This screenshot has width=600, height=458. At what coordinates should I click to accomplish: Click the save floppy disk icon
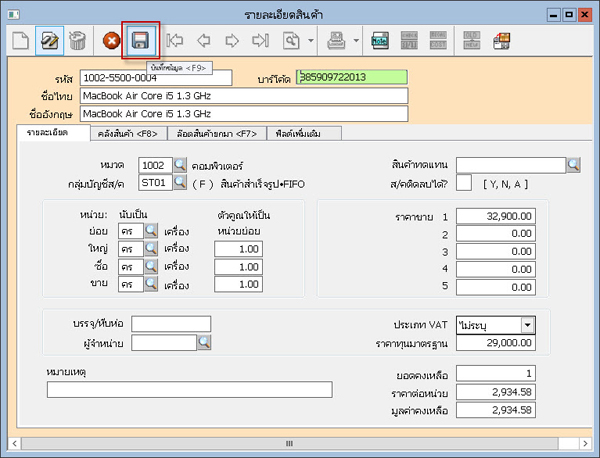[140, 40]
